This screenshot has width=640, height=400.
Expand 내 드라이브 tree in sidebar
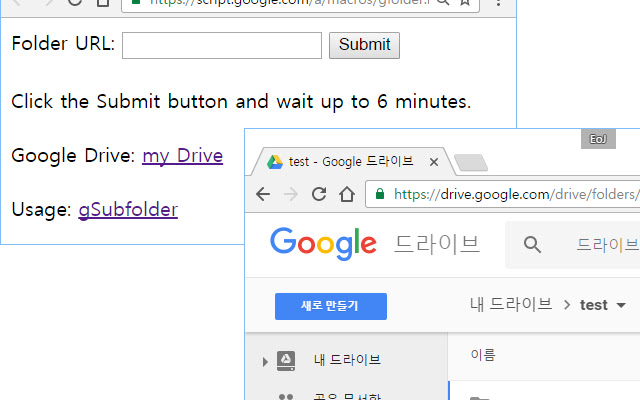pos(265,362)
